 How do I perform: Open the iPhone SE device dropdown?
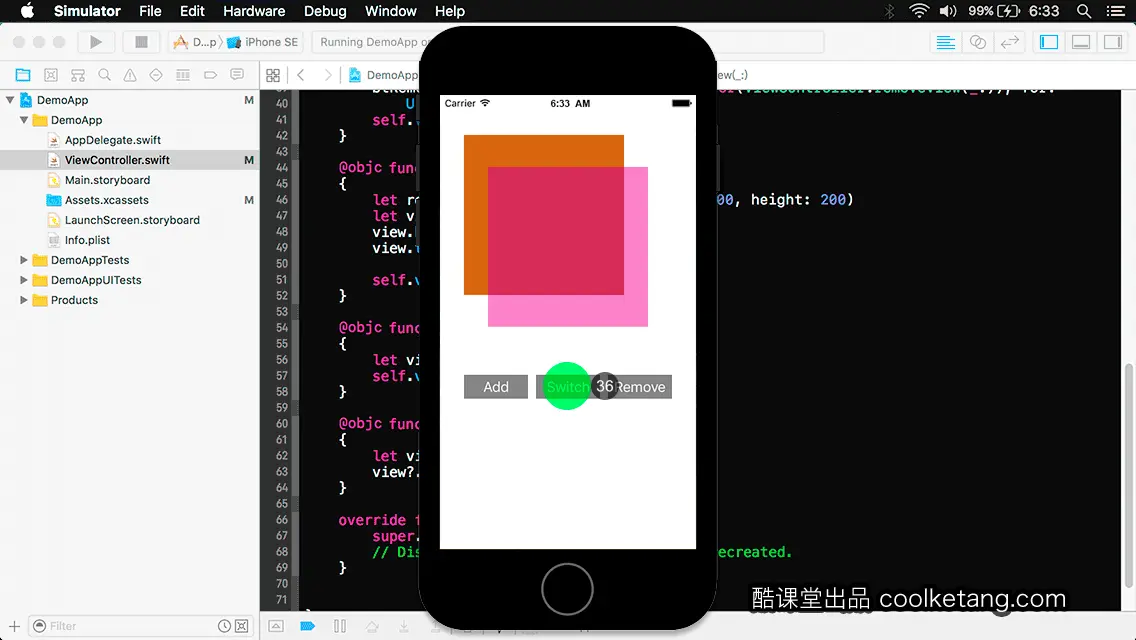(x=262, y=42)
